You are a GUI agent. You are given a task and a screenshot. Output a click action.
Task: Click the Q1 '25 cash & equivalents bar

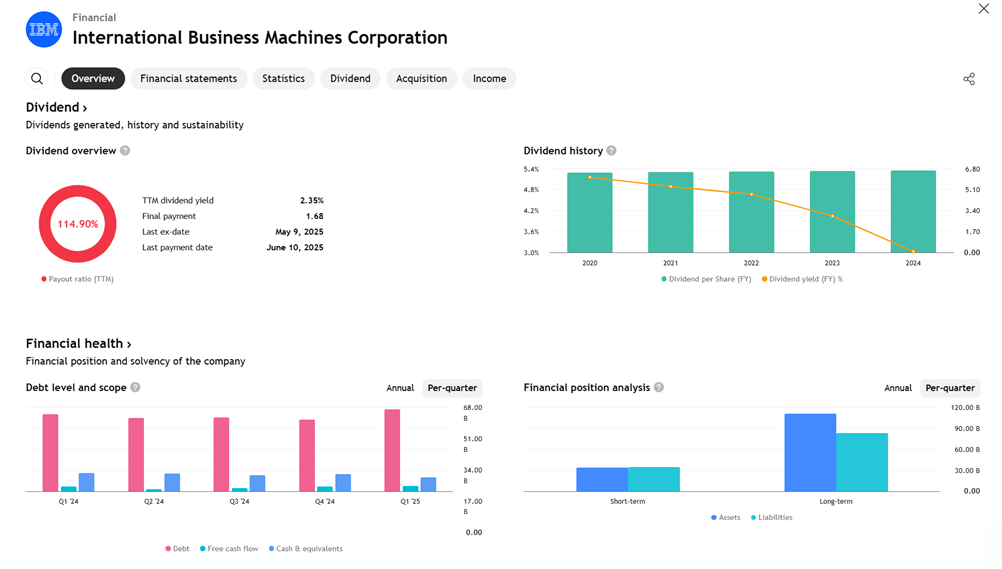[x=428, y=485]
